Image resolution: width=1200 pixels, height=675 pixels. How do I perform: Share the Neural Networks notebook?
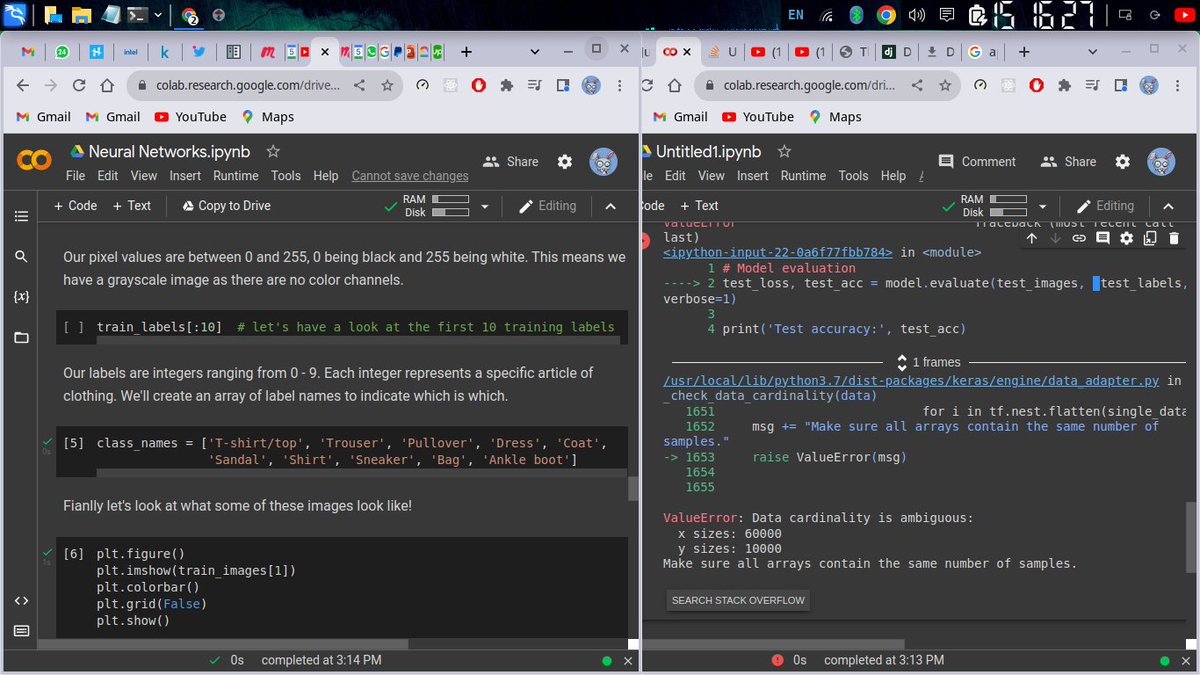click(x=510, y=161)
